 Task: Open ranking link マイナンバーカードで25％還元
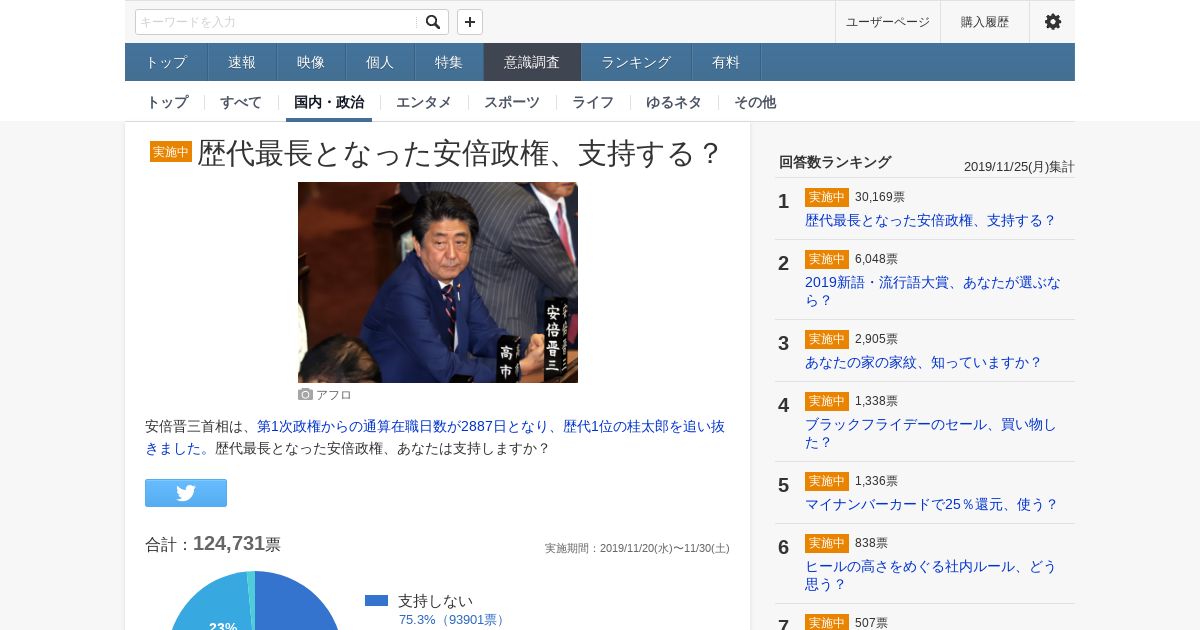(x=931, y=504)
